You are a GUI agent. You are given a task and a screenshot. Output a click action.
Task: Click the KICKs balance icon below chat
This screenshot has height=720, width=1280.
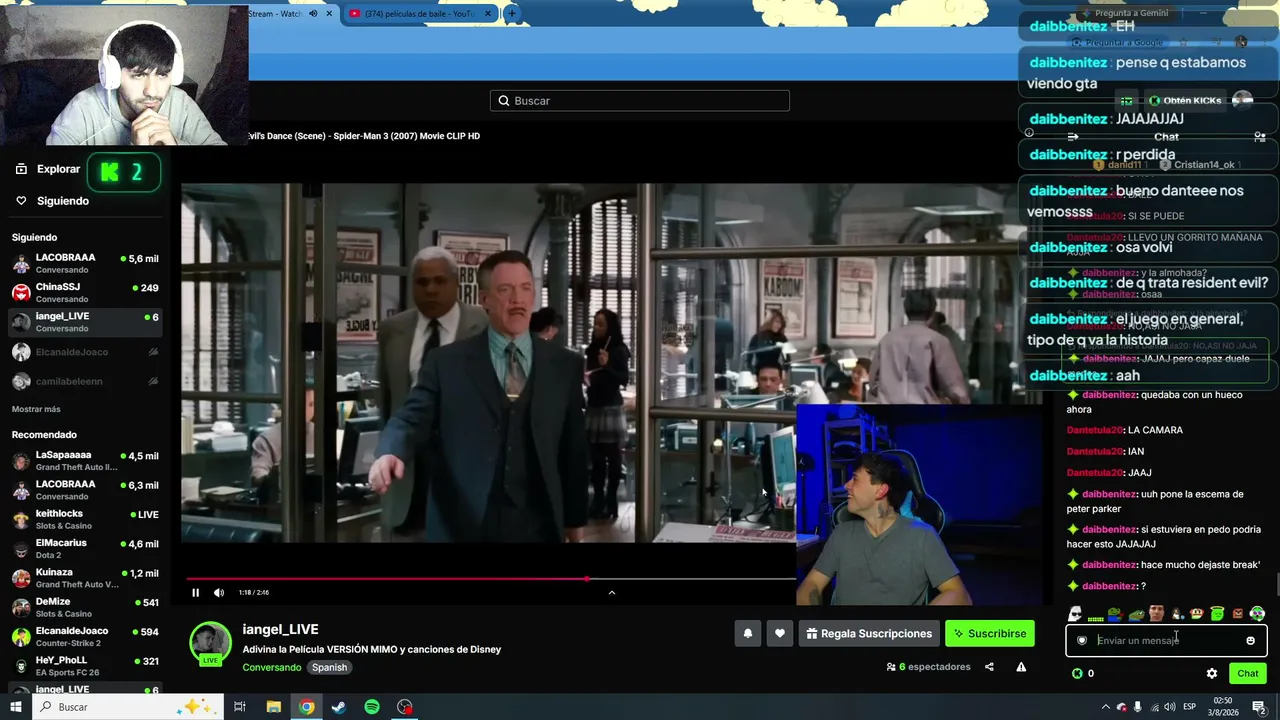click(x=1077, y=674)
